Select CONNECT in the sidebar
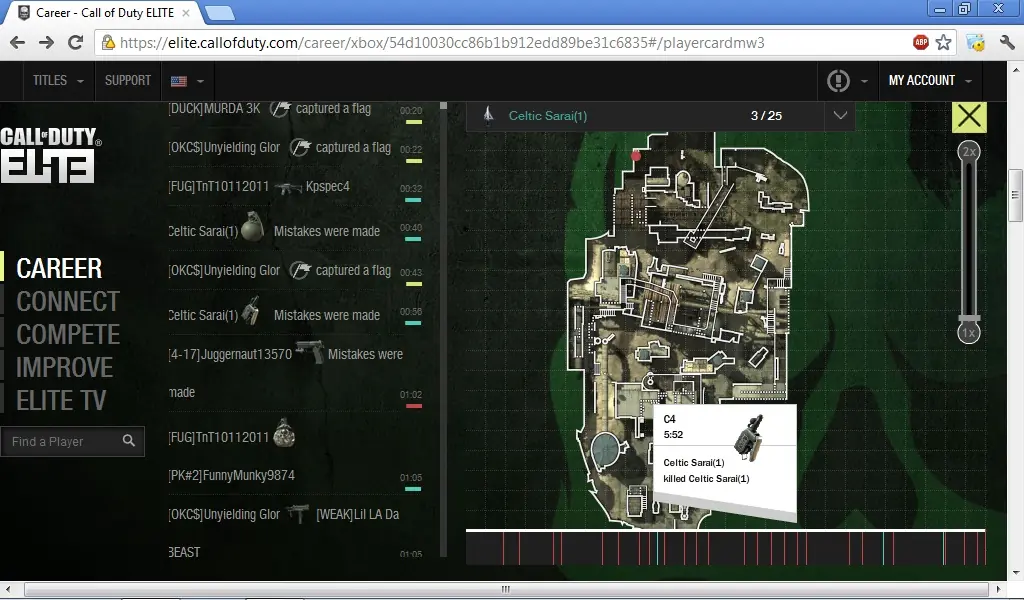1024x600 pixels. click(x=68, y=302)
